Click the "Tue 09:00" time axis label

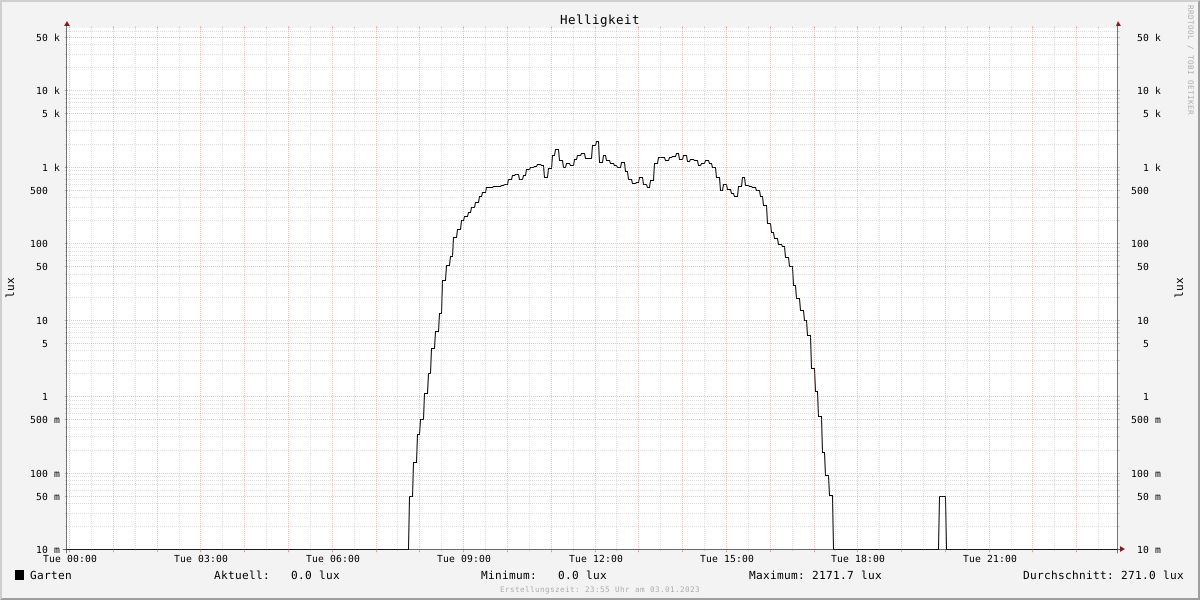coord(464,559)
